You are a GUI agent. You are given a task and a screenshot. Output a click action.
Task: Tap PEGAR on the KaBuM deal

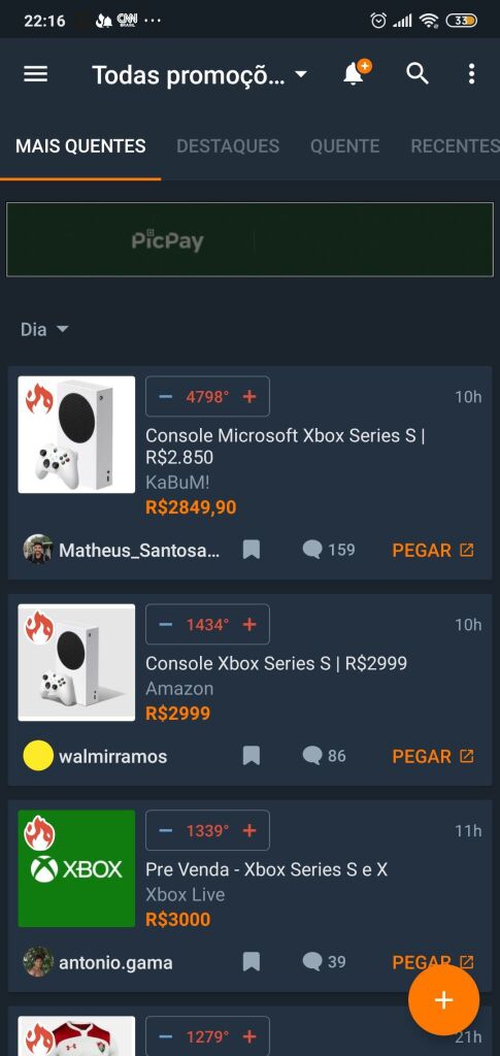point(433,550)
